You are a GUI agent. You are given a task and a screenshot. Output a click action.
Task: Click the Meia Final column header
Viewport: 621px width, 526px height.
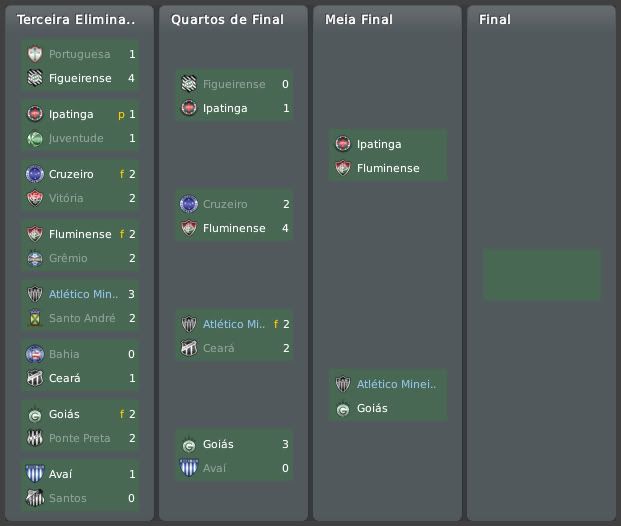point(359,19)
